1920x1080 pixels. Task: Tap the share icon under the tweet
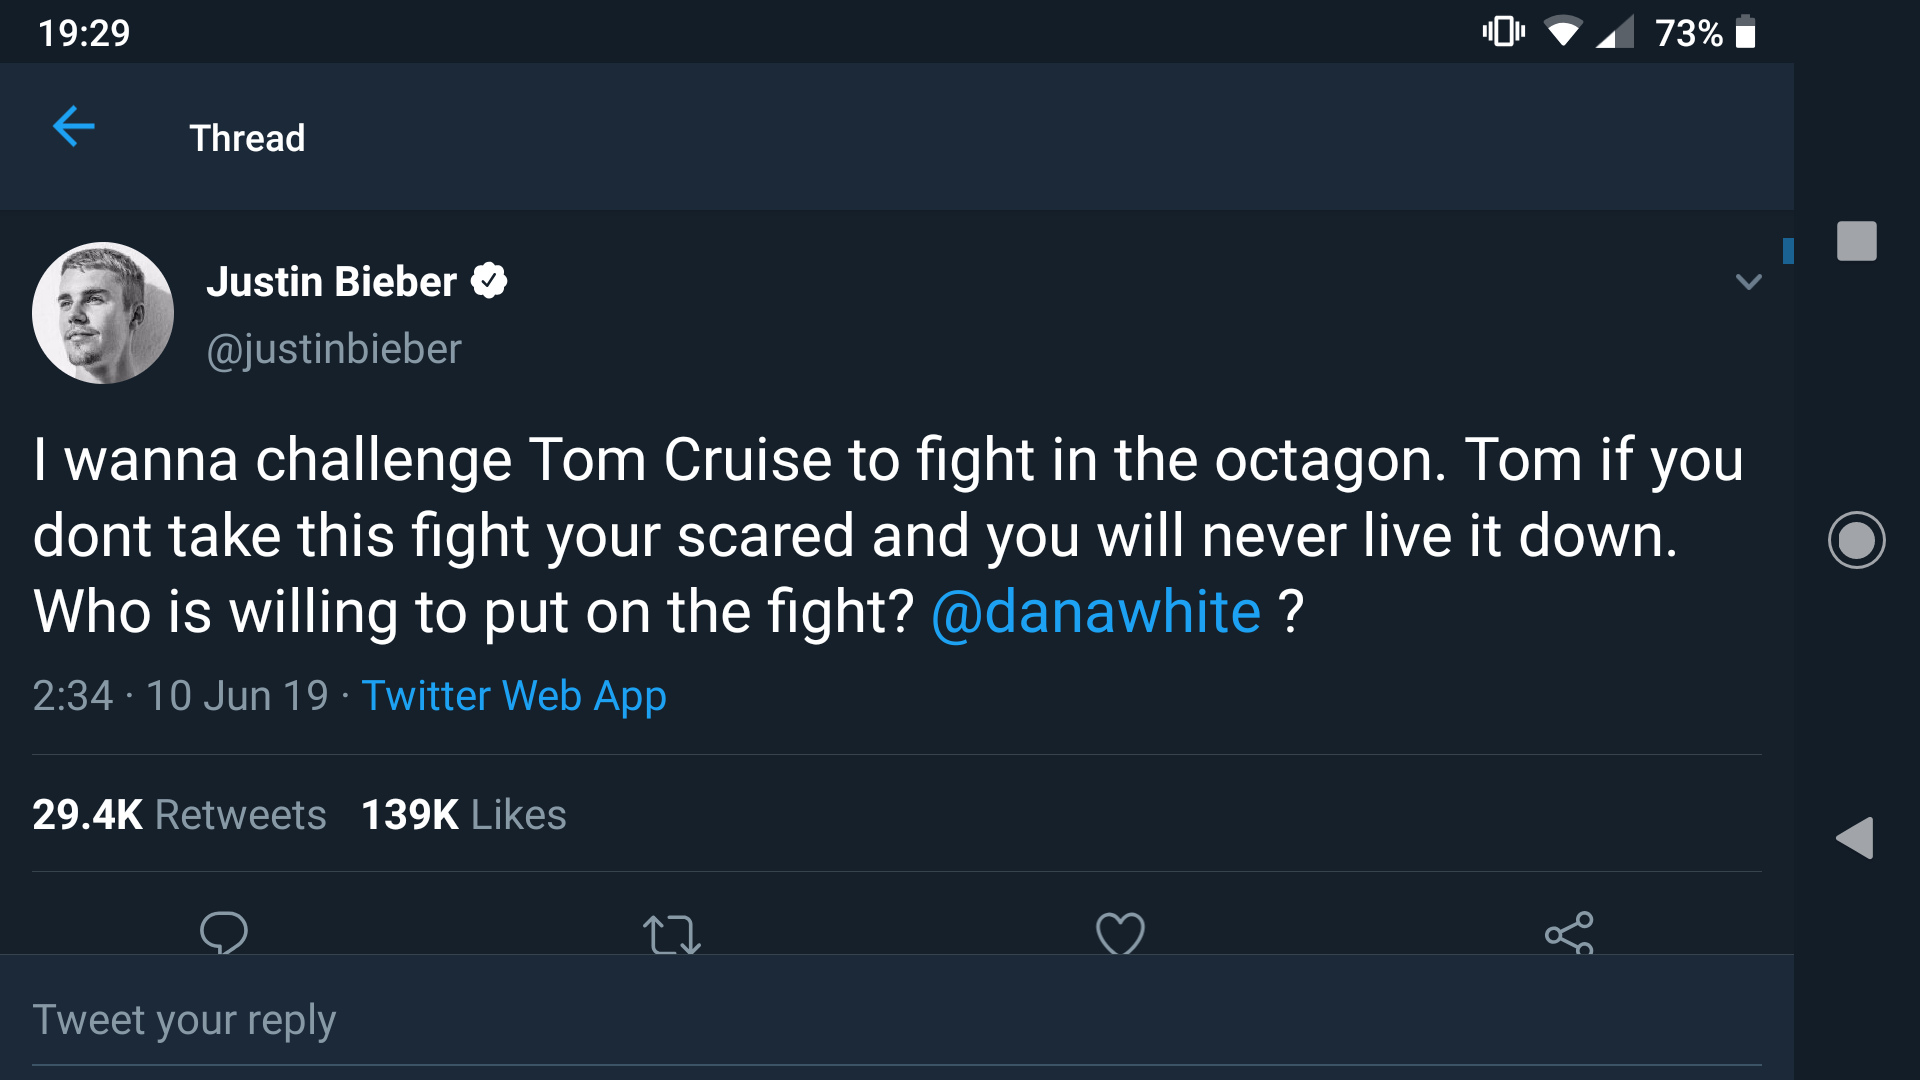pyautogui.click(x=1568, y=934)
